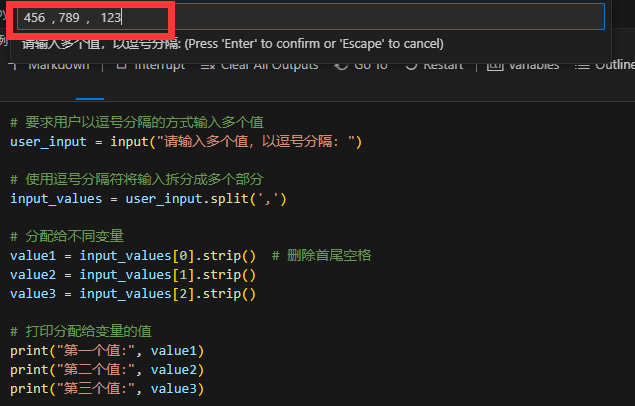Click comment line 使用逗号分隔符将输入拆分成多个部分
Viewport: 635px width, 406px height.
click(137, 179)
